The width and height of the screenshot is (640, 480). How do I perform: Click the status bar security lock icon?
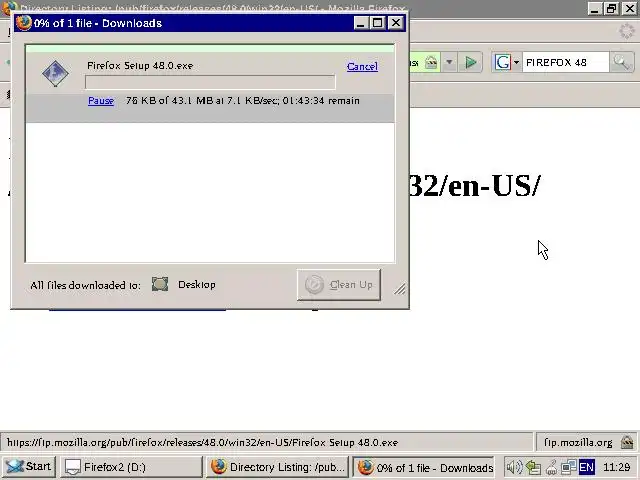click(627, 442)
